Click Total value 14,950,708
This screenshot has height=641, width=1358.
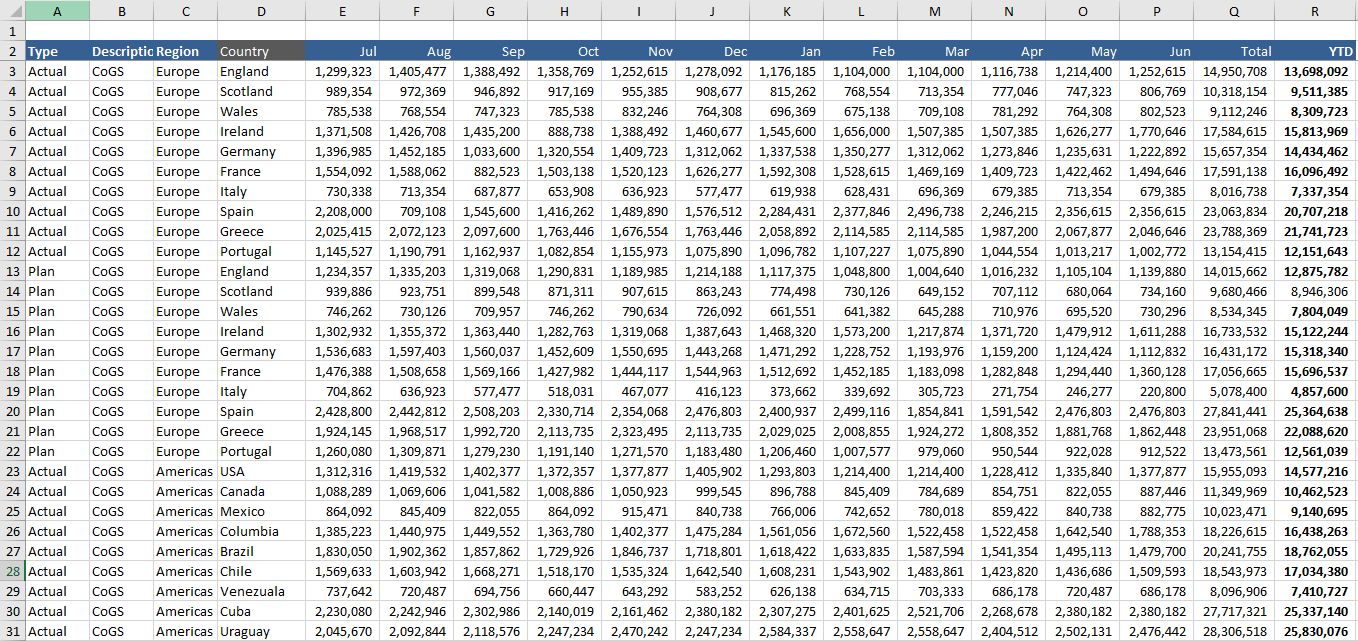[x=1234, y=71]
